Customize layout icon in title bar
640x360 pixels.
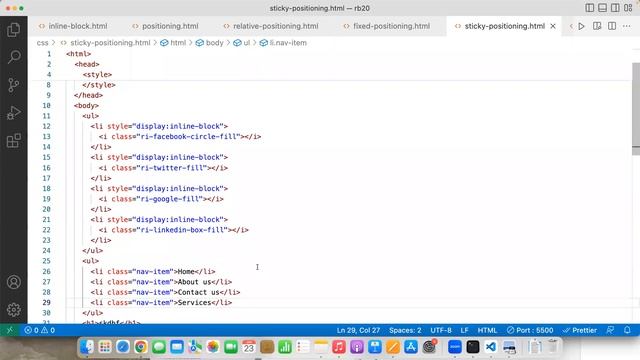[628, 8]
